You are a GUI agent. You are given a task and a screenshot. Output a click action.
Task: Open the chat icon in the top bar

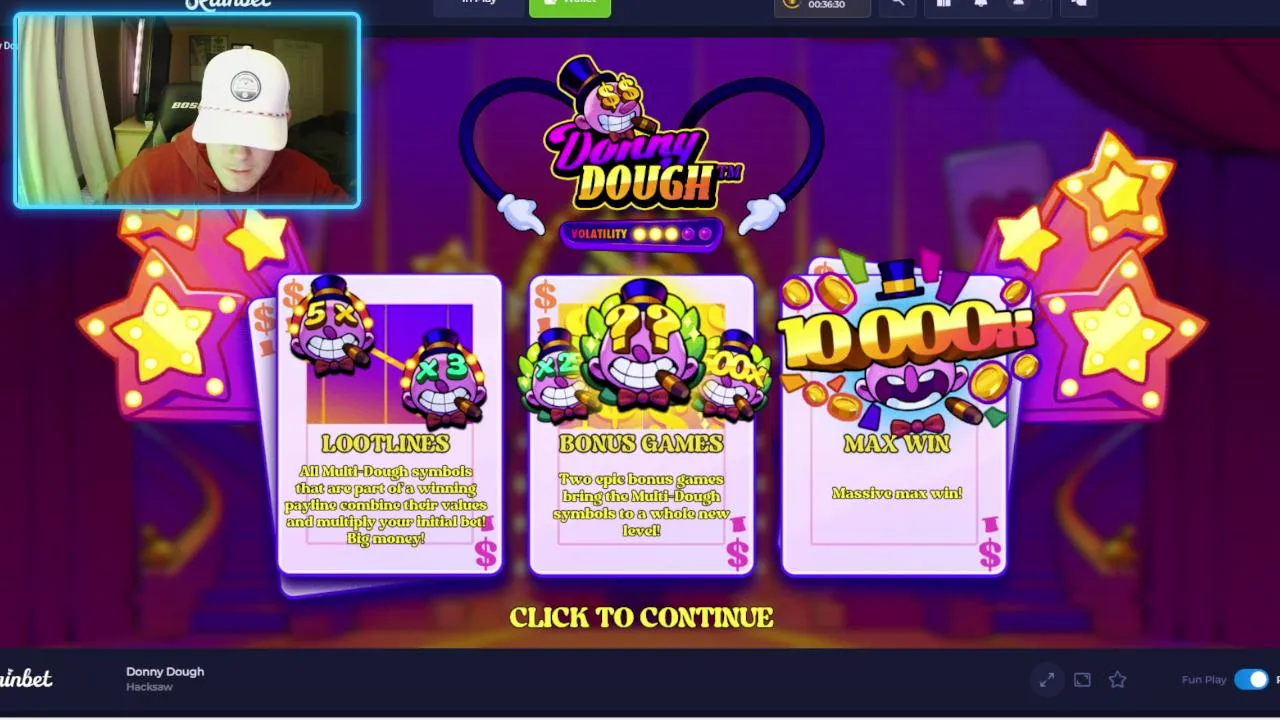pos(1078,5)
